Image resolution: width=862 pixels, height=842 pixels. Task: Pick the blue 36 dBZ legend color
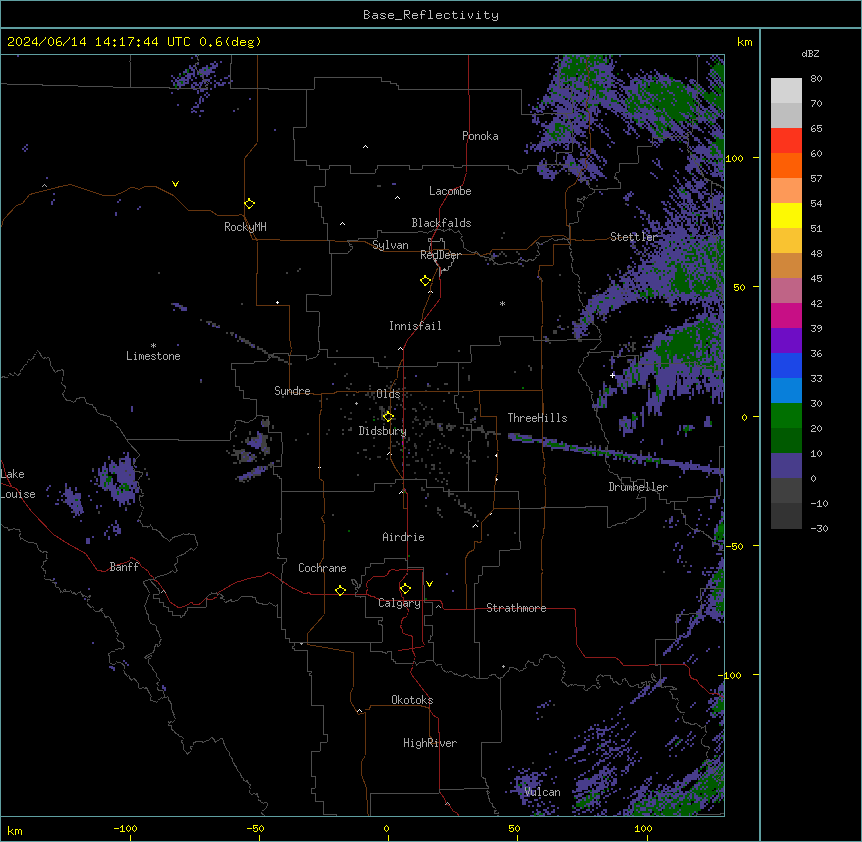click(786, 365)
